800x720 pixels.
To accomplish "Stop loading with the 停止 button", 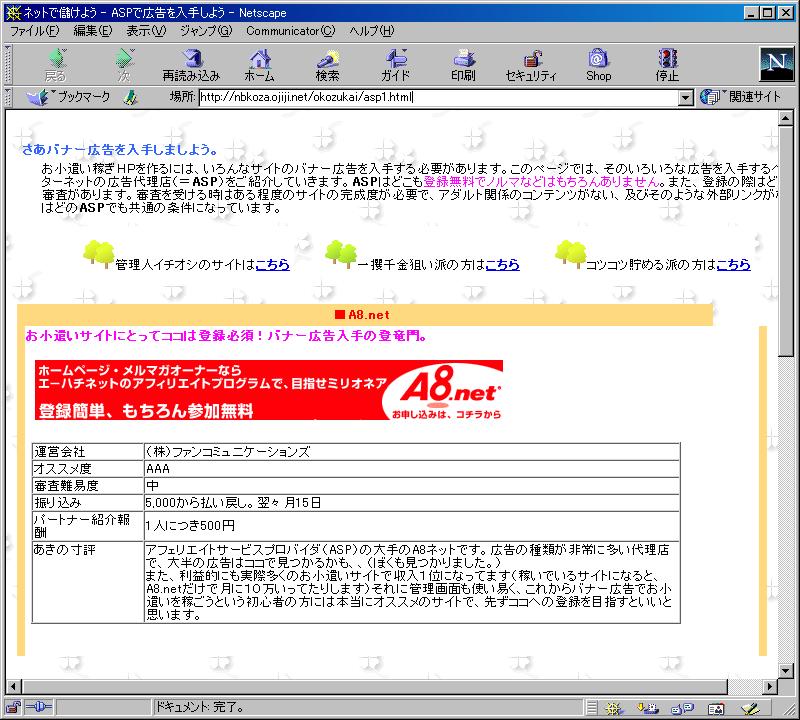I will tap(667, 65).
